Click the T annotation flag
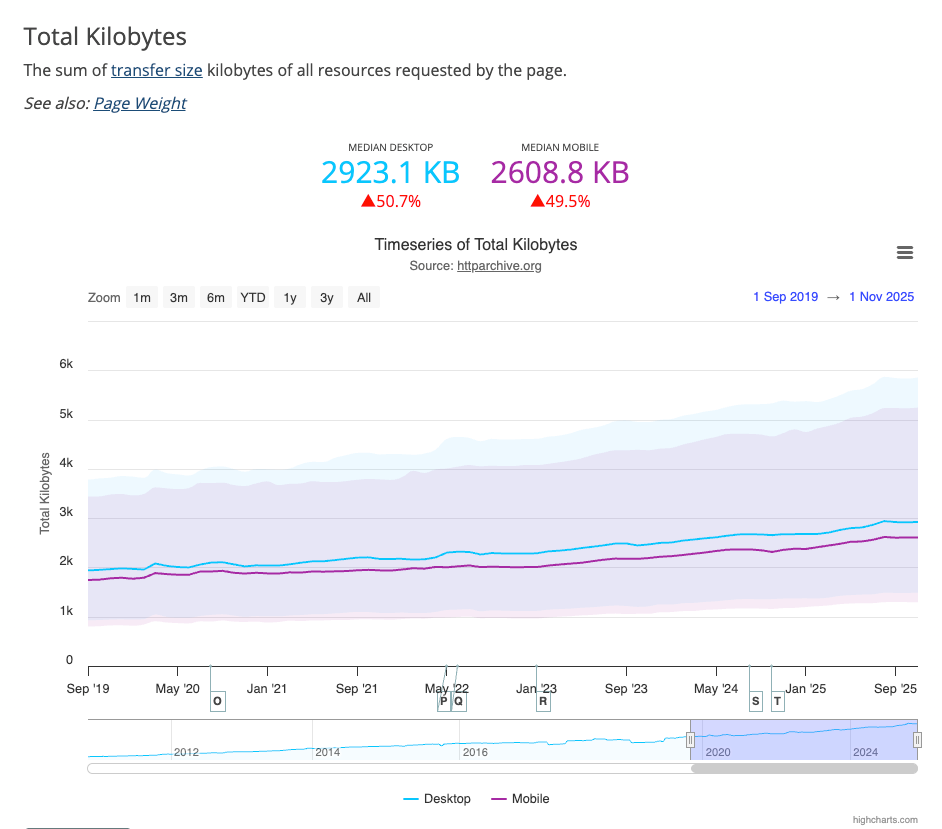Viewport: 942px width, 829px height. (777, 701)
